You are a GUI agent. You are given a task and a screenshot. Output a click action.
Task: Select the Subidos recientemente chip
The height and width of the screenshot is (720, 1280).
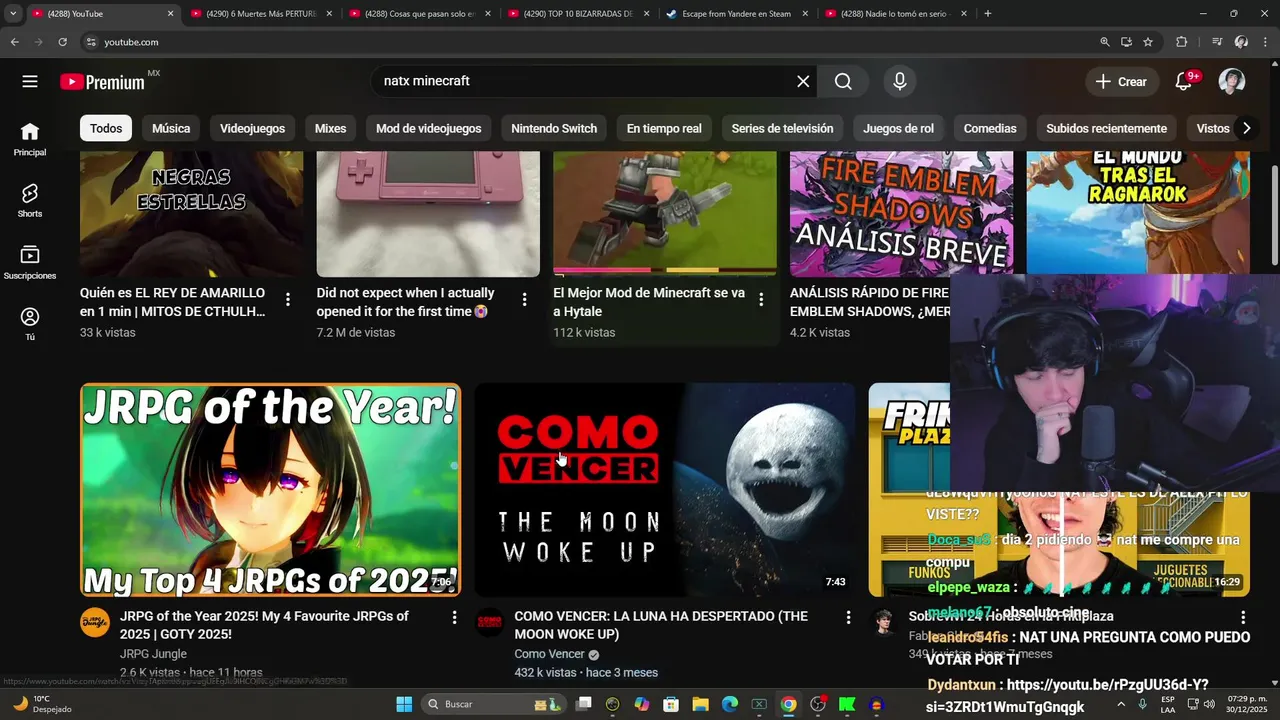(x=1106, y=128)
